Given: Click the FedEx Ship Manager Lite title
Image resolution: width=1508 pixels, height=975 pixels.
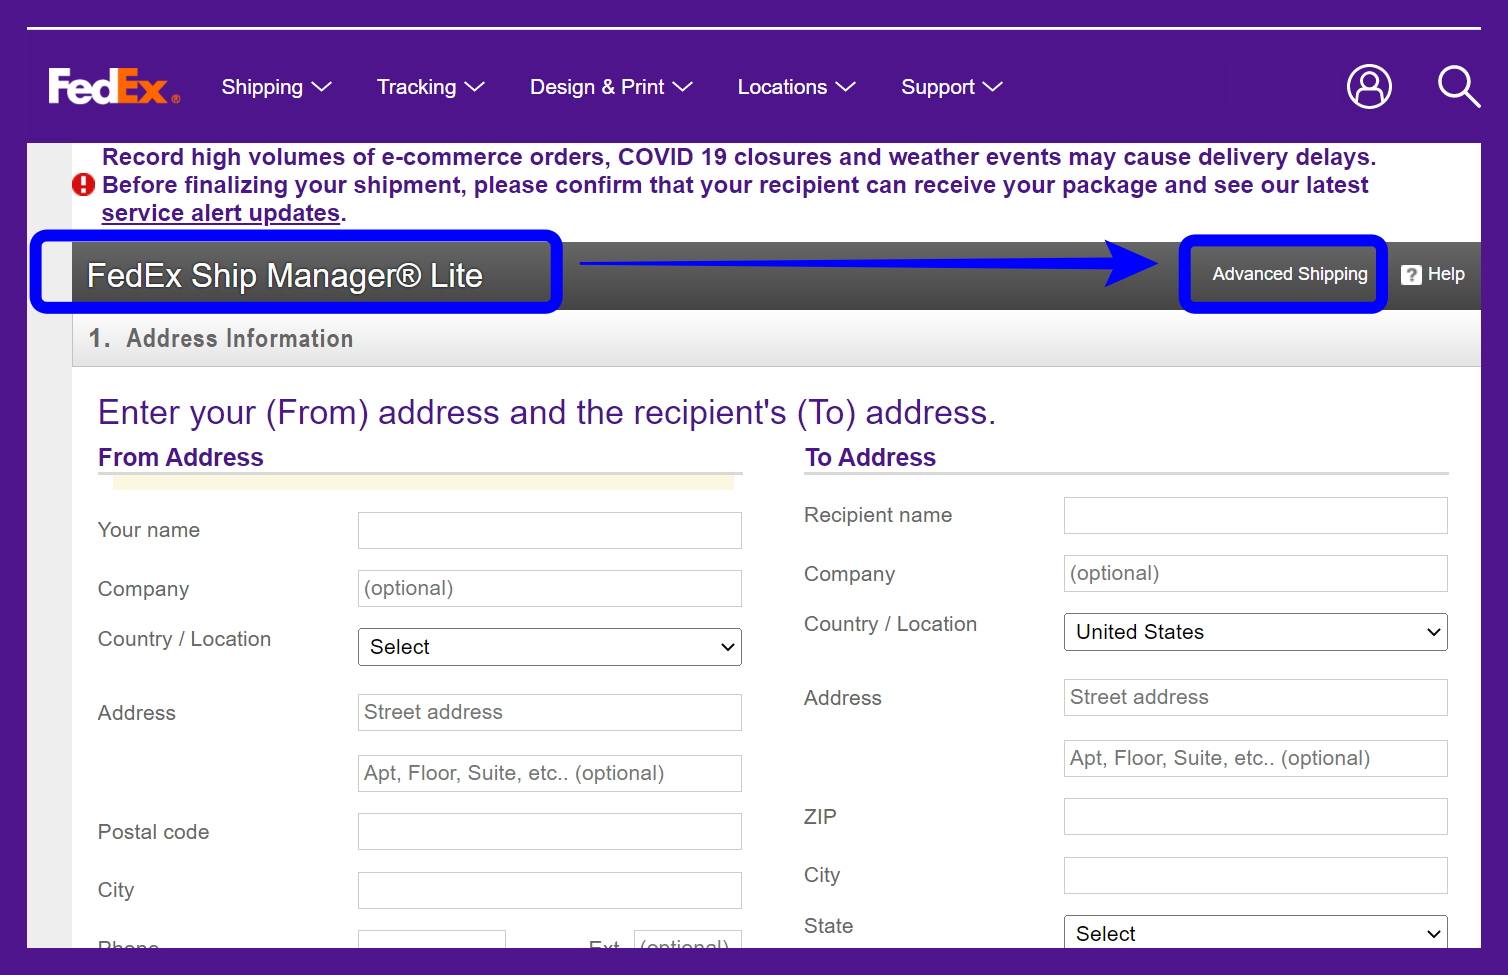Looking at the screenshot, I should [x=285, y=275].
